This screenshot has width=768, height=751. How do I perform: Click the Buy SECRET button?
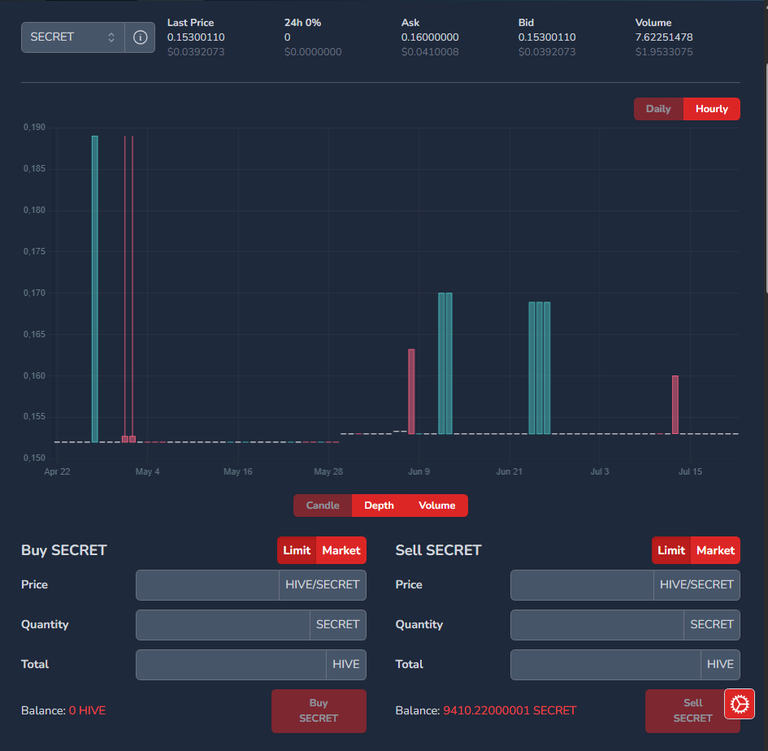point(318,711)
